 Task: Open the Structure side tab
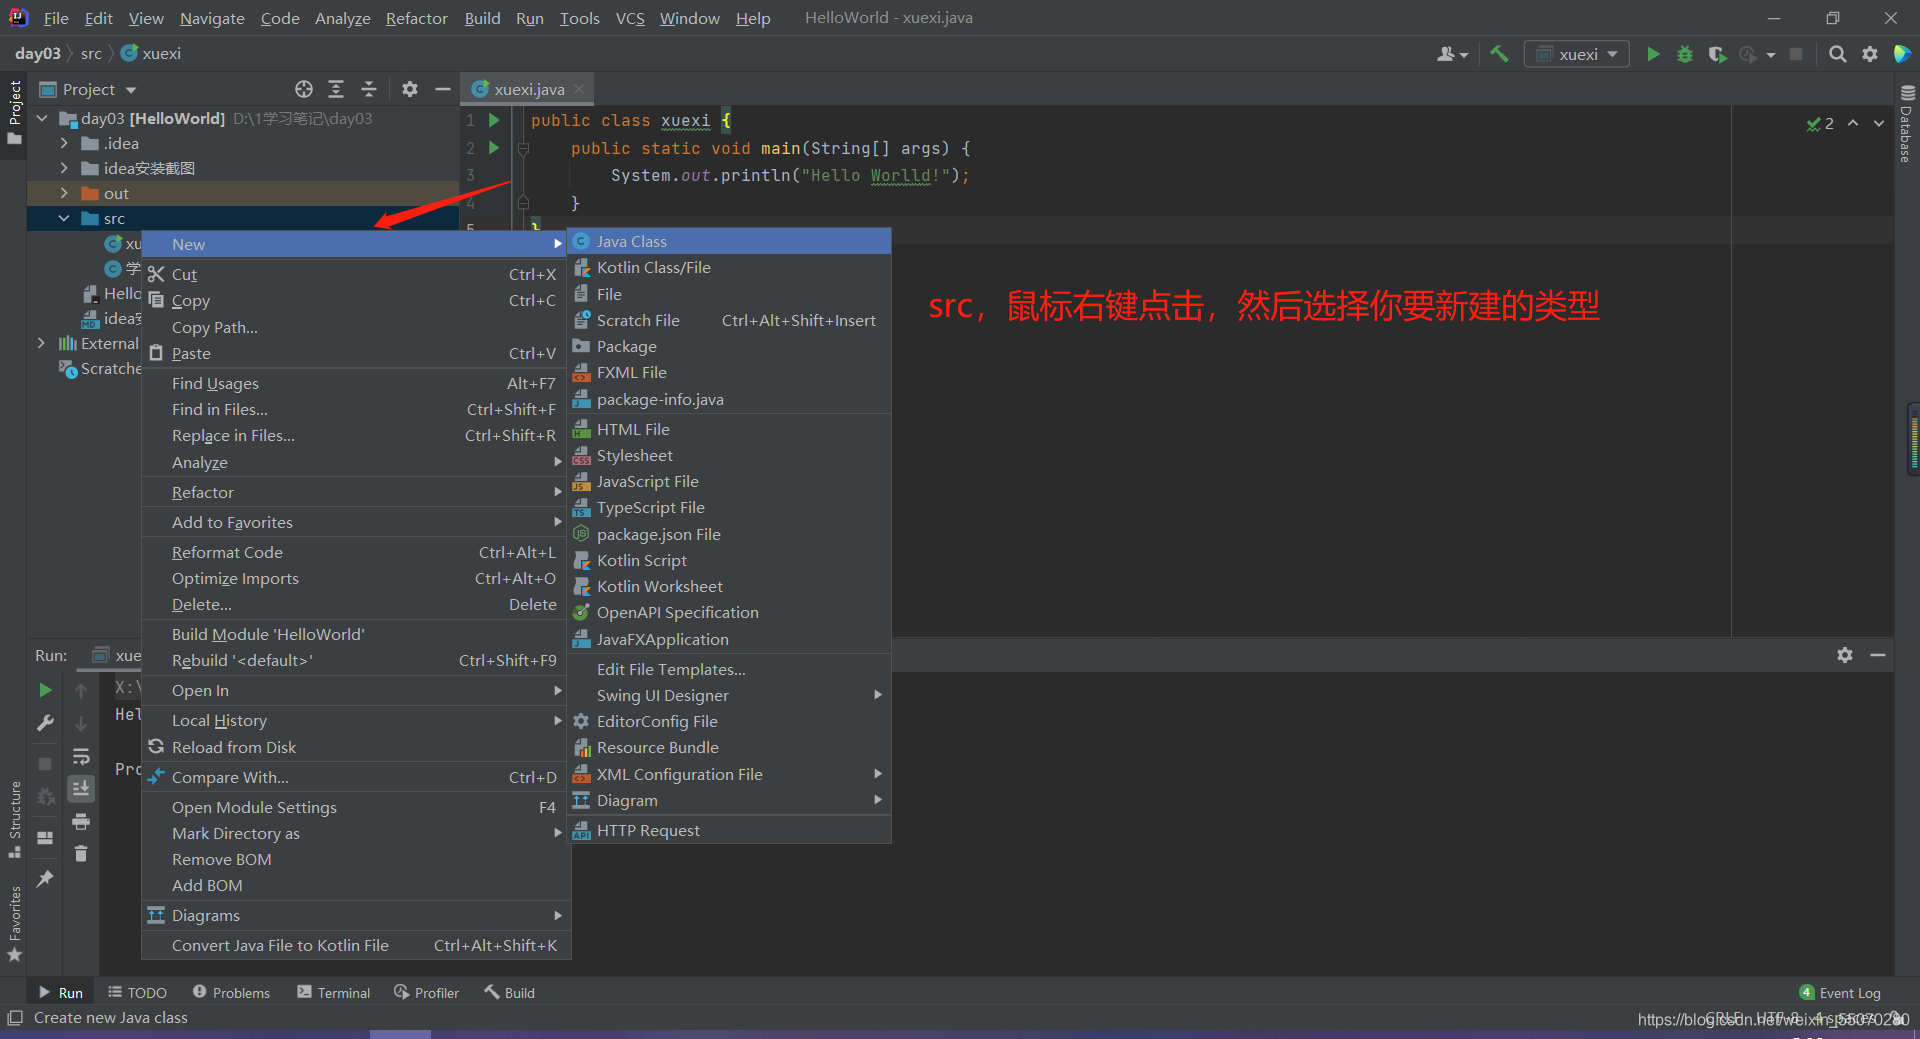point(14,818)
